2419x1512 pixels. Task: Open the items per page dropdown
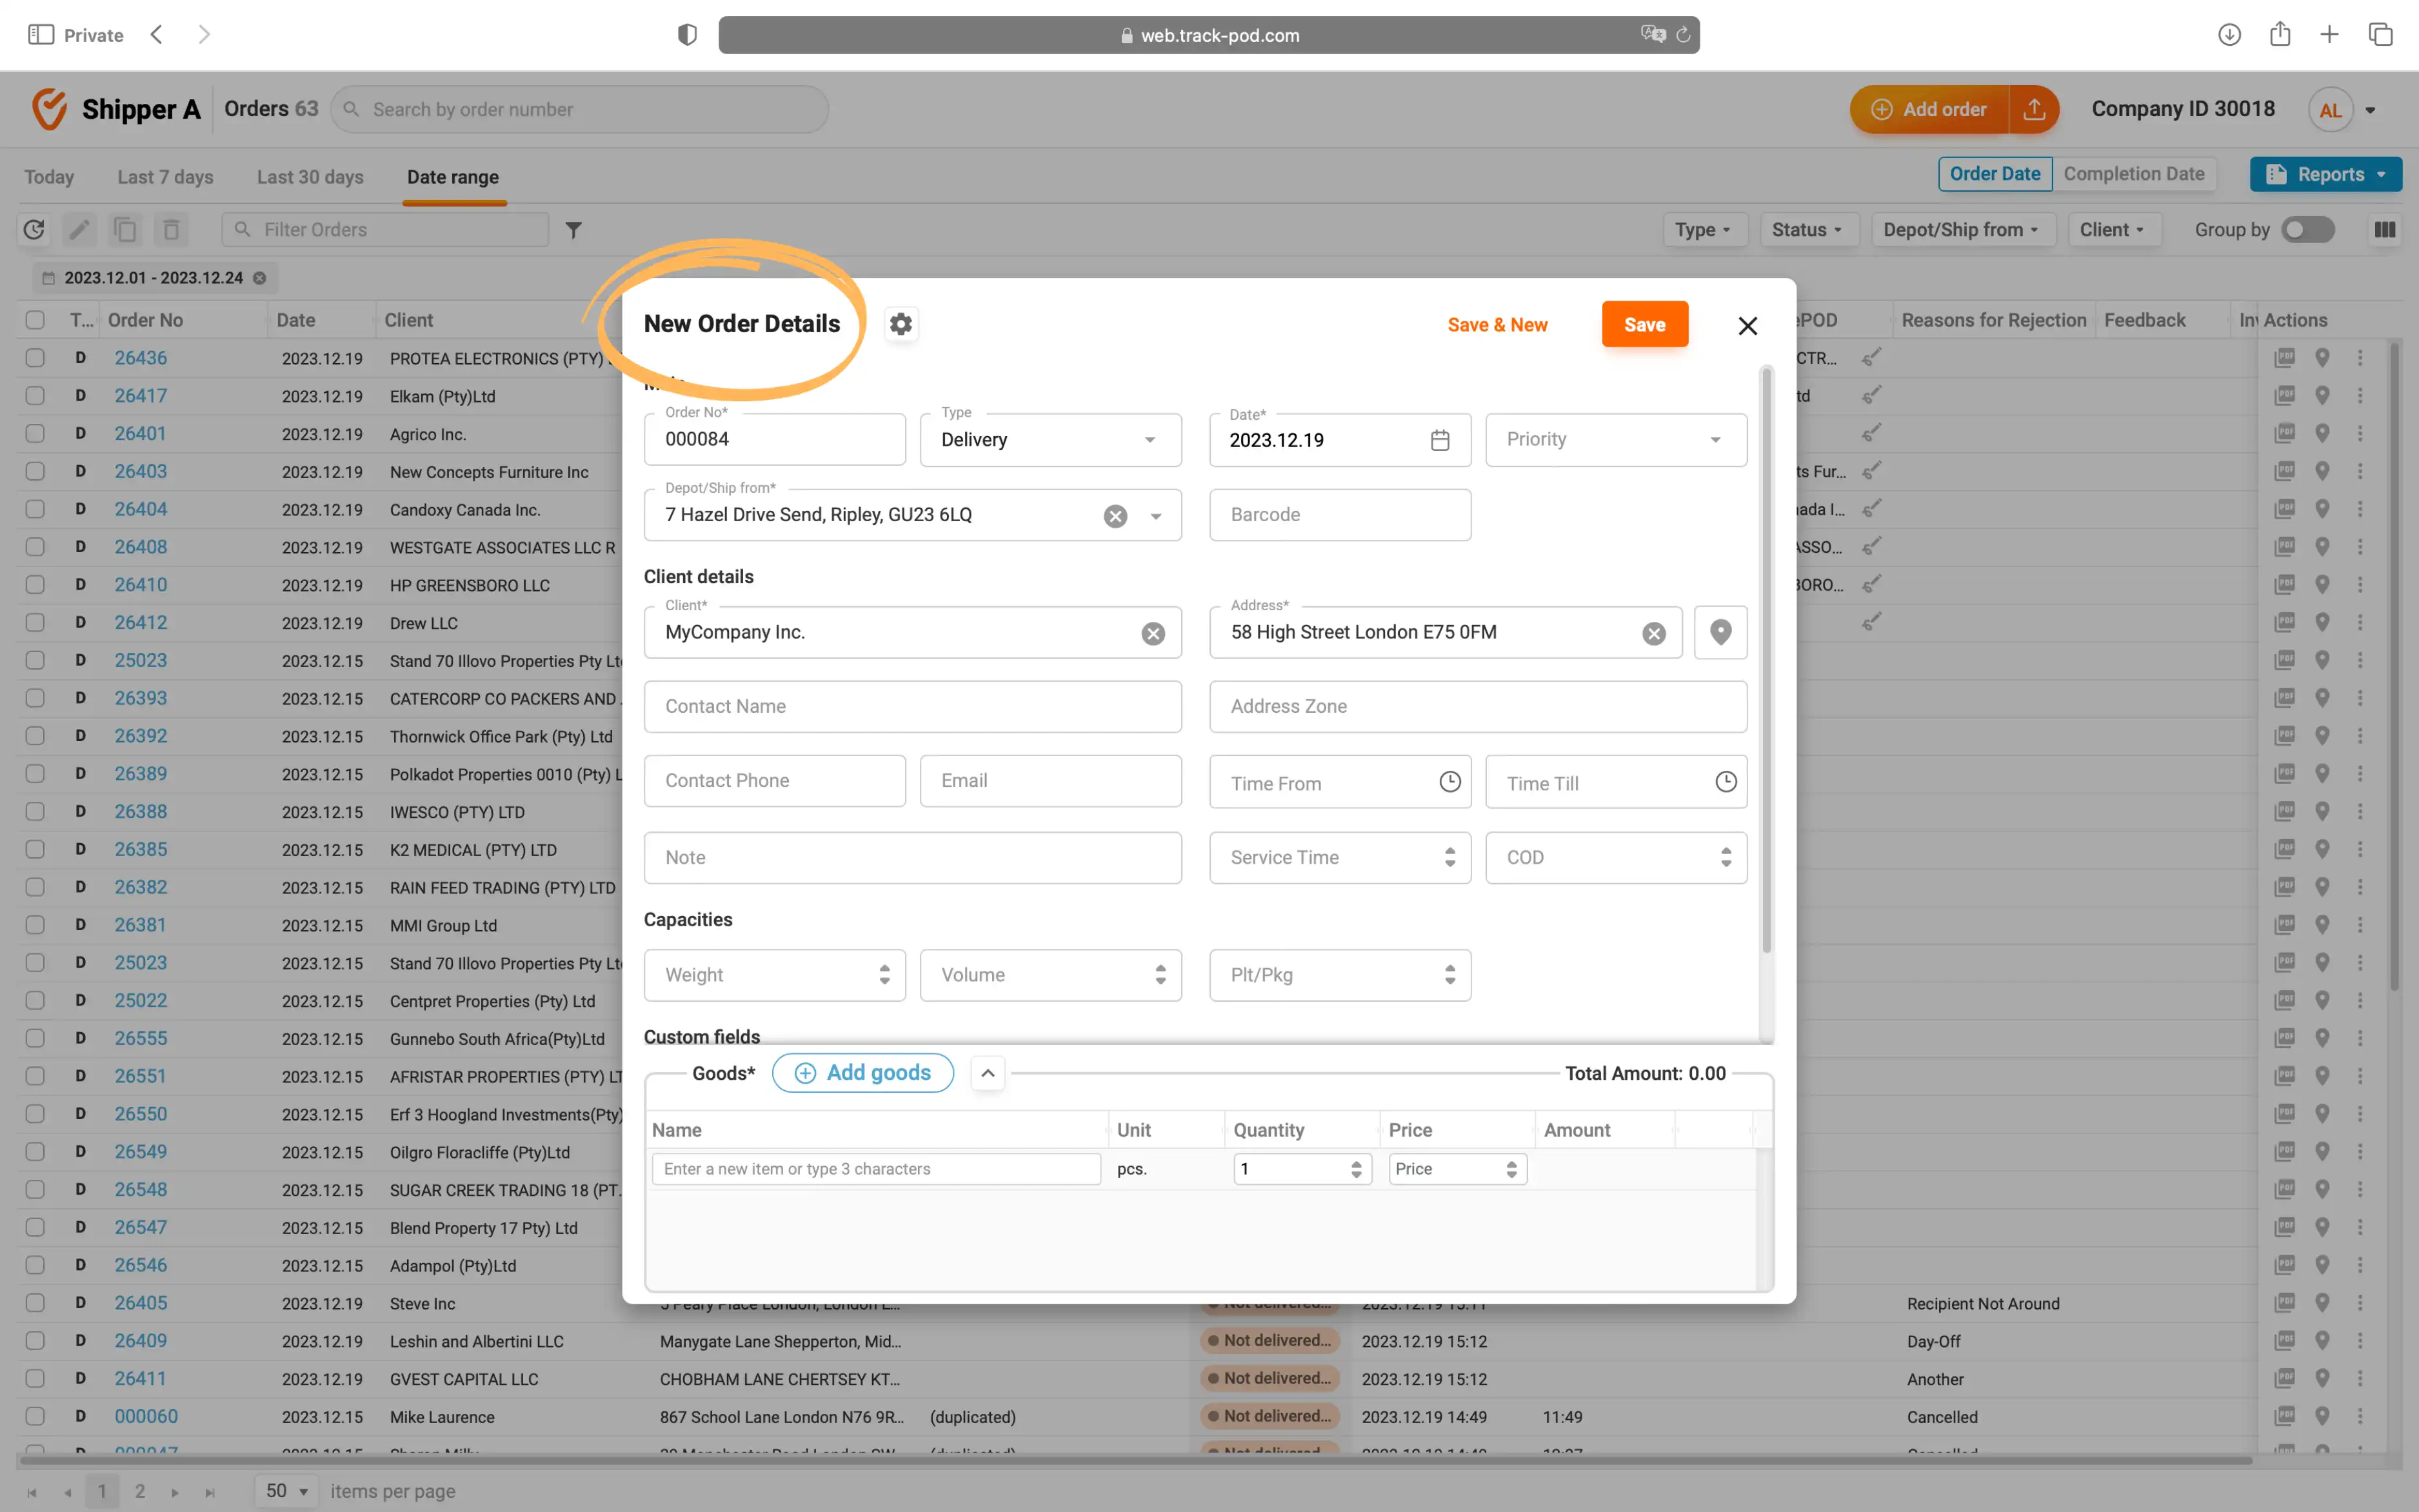(x=286, y=1491)
